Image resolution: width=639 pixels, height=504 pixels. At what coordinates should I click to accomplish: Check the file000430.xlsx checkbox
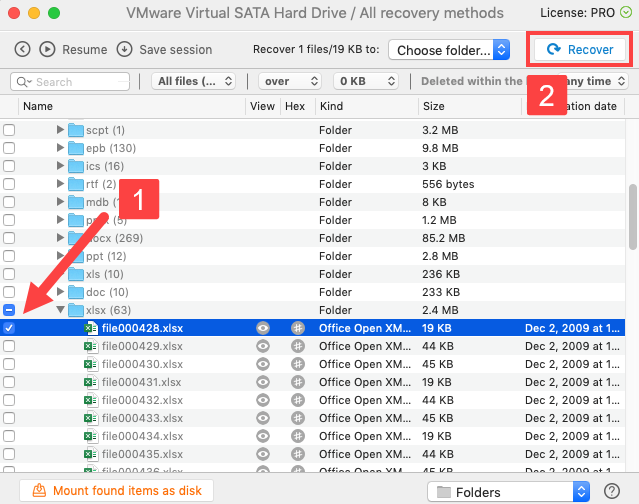(9, 364)
